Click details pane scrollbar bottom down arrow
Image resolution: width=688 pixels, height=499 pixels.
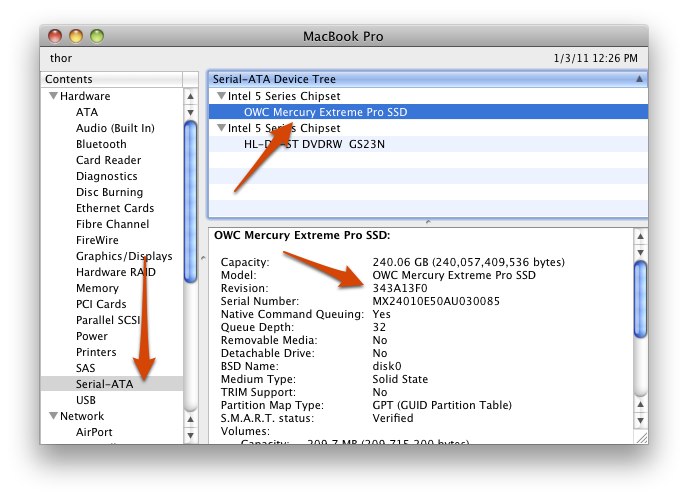pos(641,420)
